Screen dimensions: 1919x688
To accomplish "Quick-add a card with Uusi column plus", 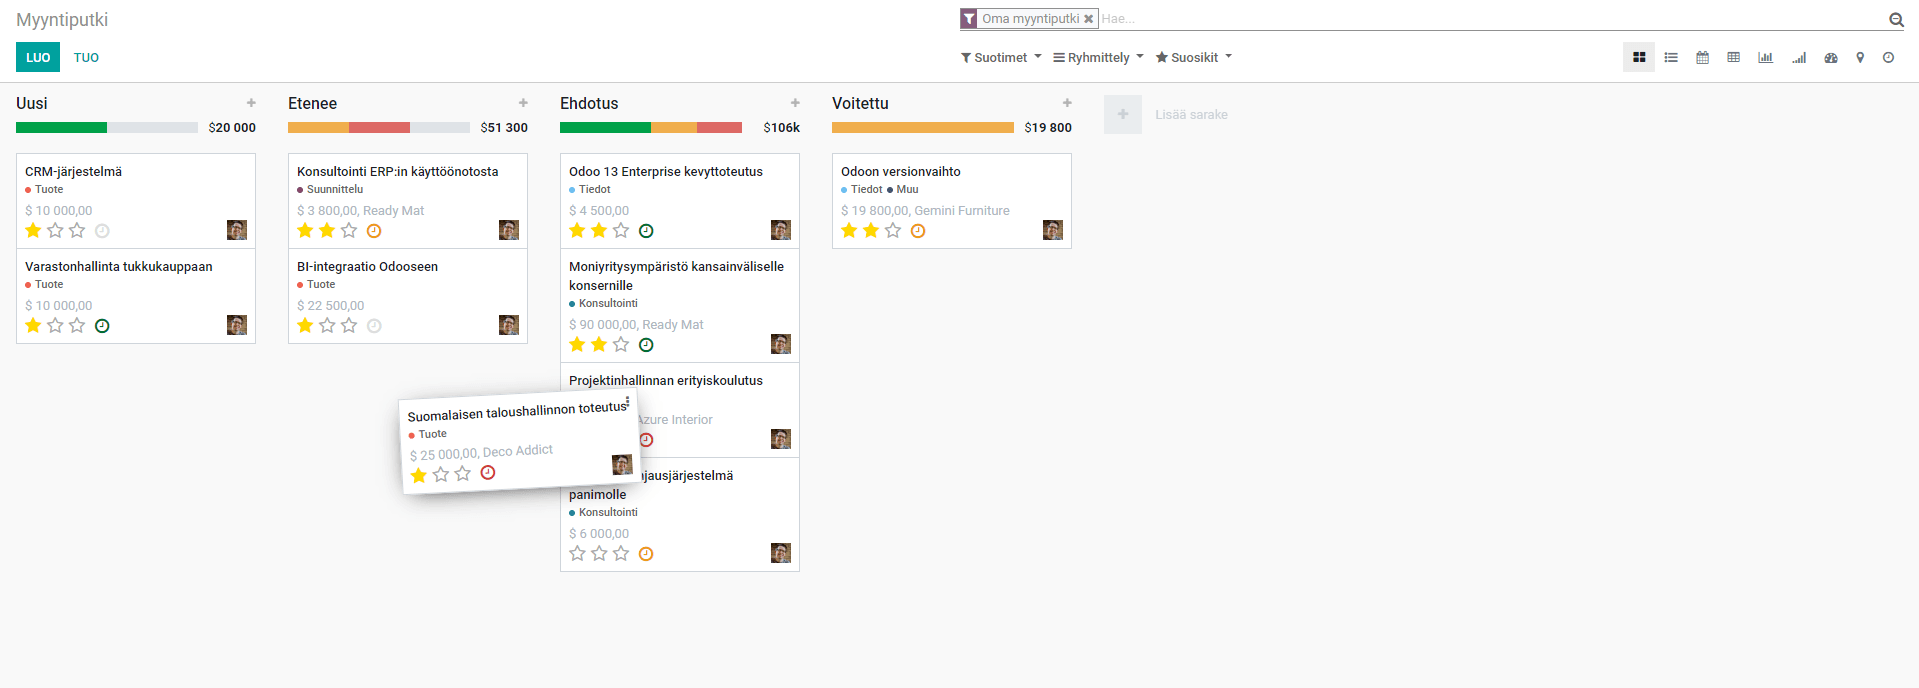I will pos(251,103).
